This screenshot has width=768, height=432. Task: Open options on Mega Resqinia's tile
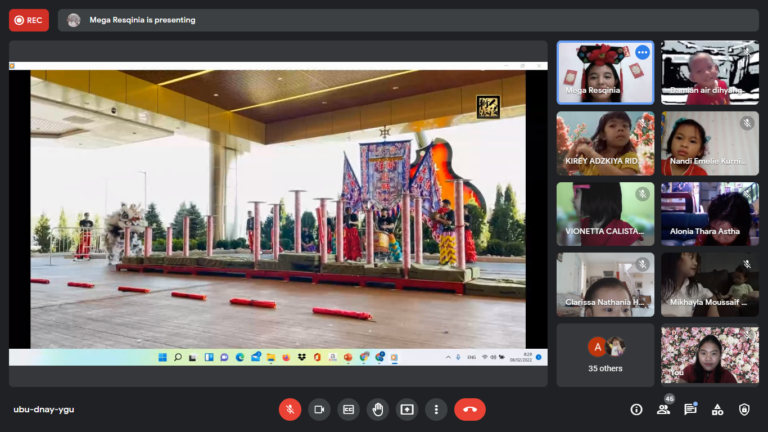tap(642, 53)
